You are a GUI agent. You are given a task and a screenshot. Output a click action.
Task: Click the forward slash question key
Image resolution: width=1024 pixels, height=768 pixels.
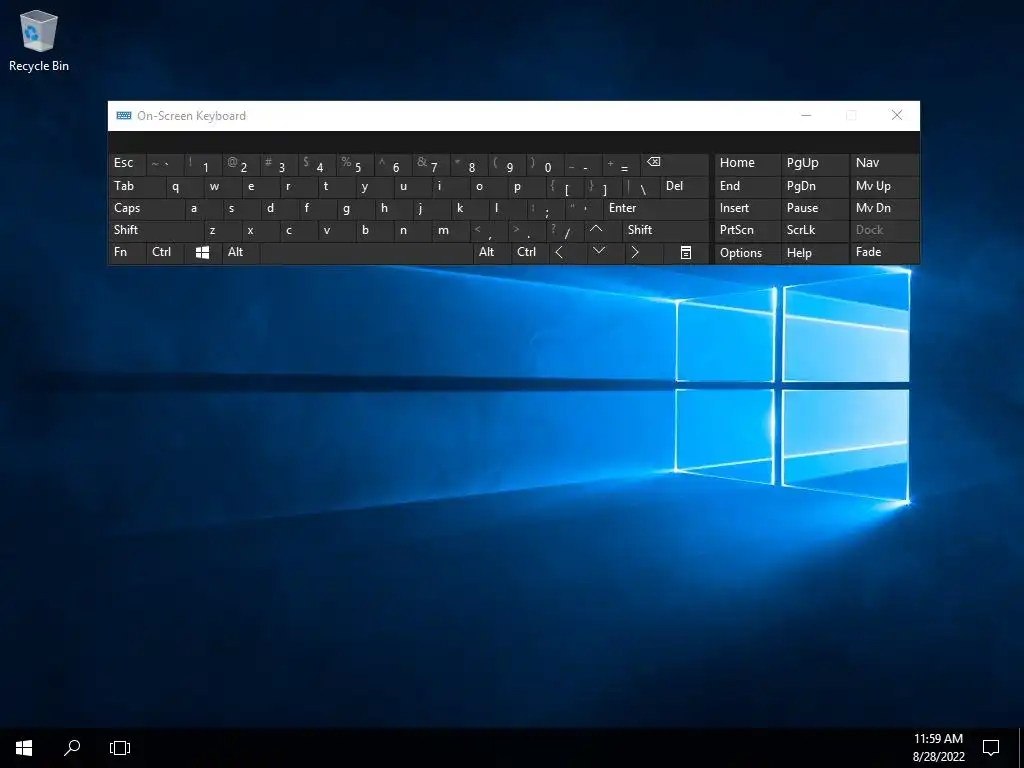566,230
